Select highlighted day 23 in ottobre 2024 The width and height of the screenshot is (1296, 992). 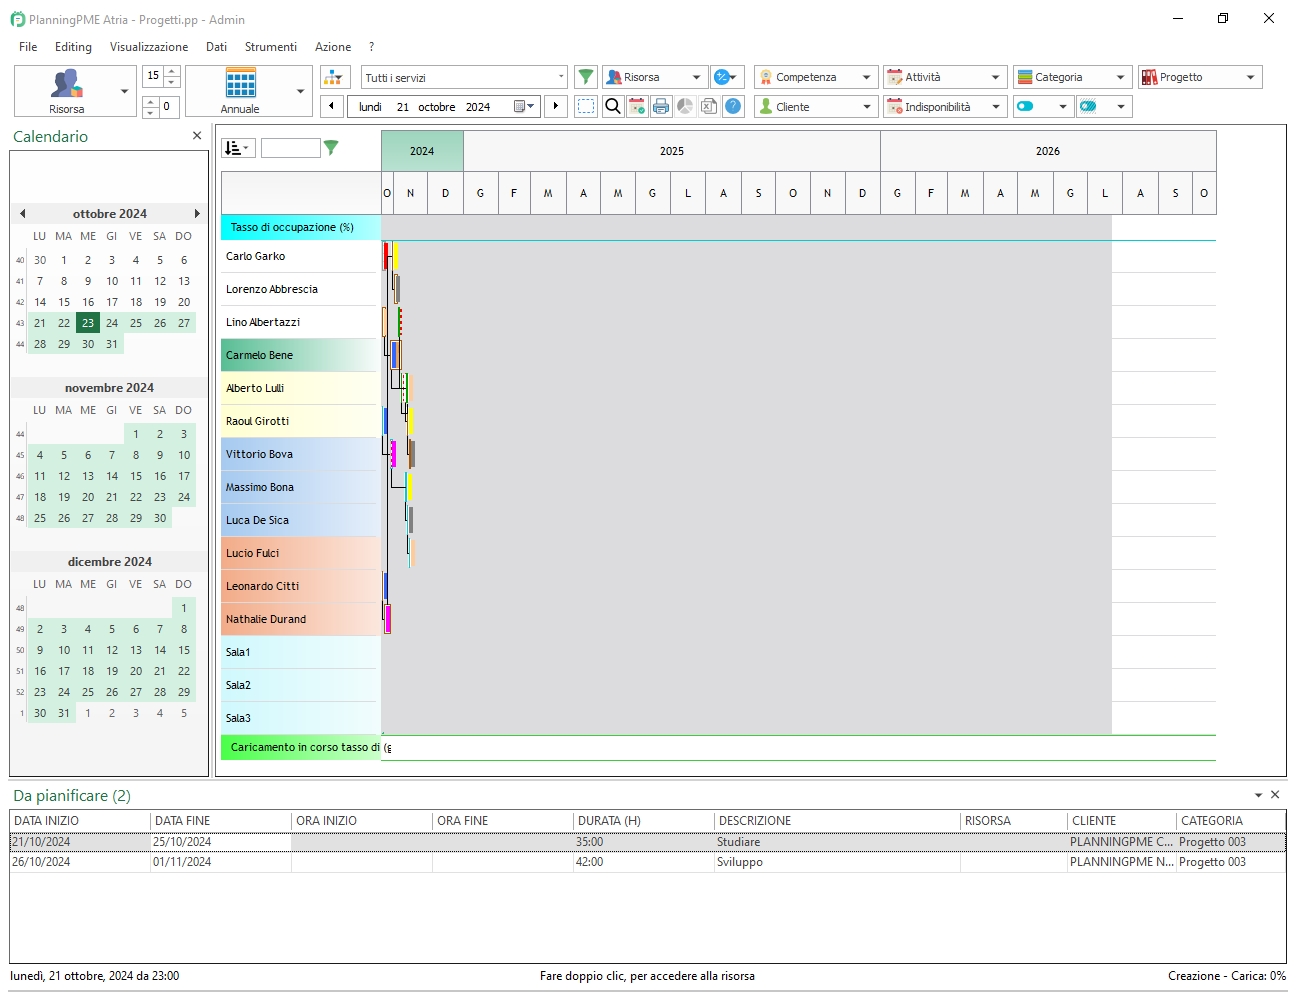click(88, 323)
